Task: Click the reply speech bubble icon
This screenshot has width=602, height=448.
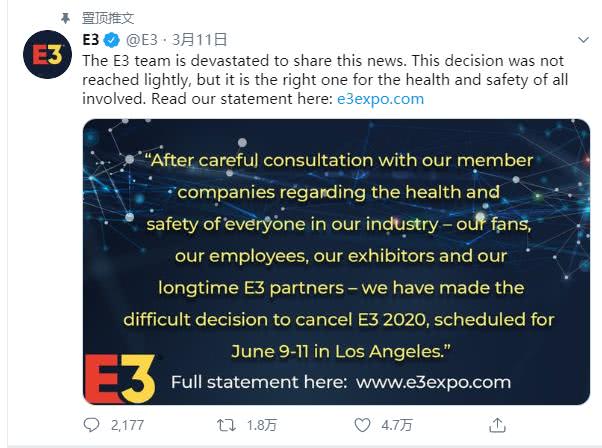Action: point(90,425)
